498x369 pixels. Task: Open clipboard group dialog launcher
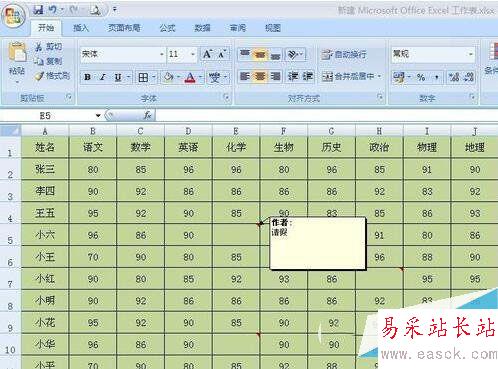click(69, 97)
